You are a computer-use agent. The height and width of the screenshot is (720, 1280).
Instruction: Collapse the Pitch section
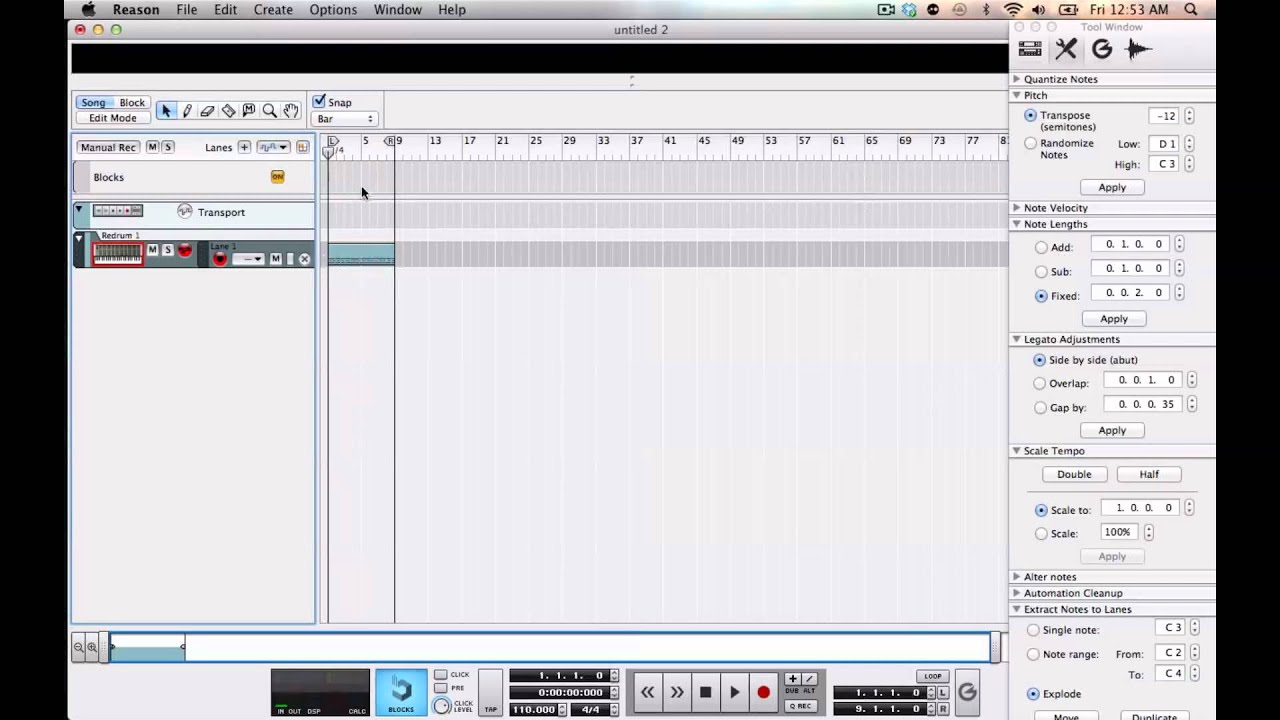pyautogui.click(x=1016, y=95)
